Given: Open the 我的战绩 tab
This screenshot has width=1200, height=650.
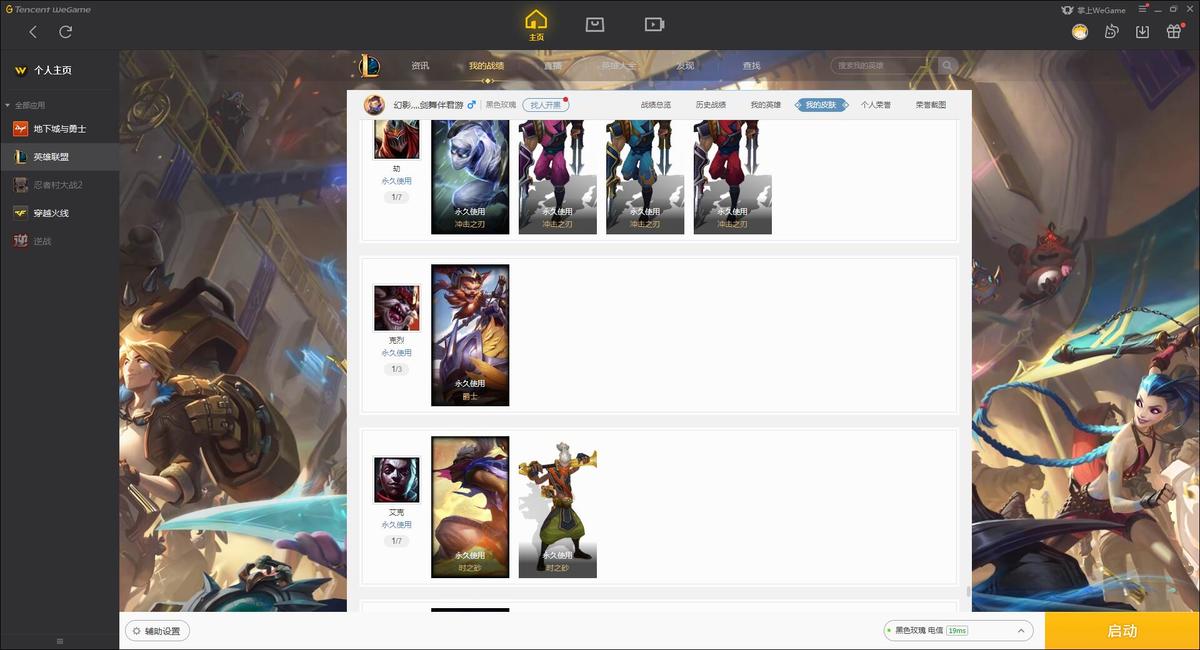Looking at the screenshot, I should coord(486,66).
